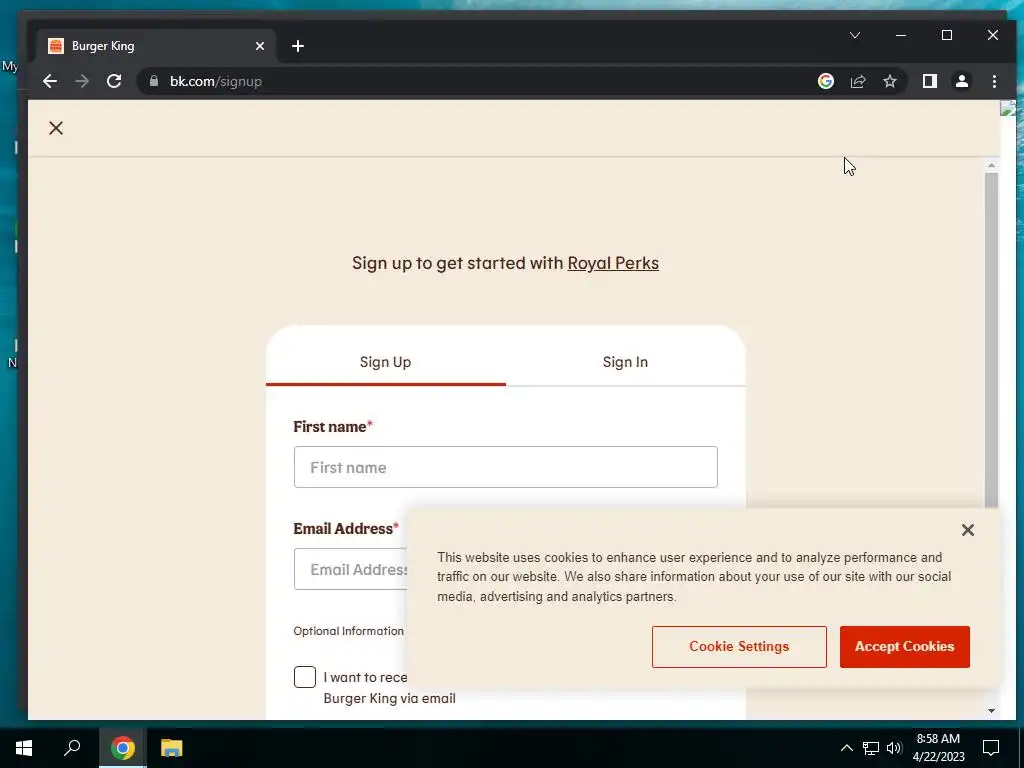Open the taskbar clock and date
The height and width of the screenshot is (768, 1024).
938,748
